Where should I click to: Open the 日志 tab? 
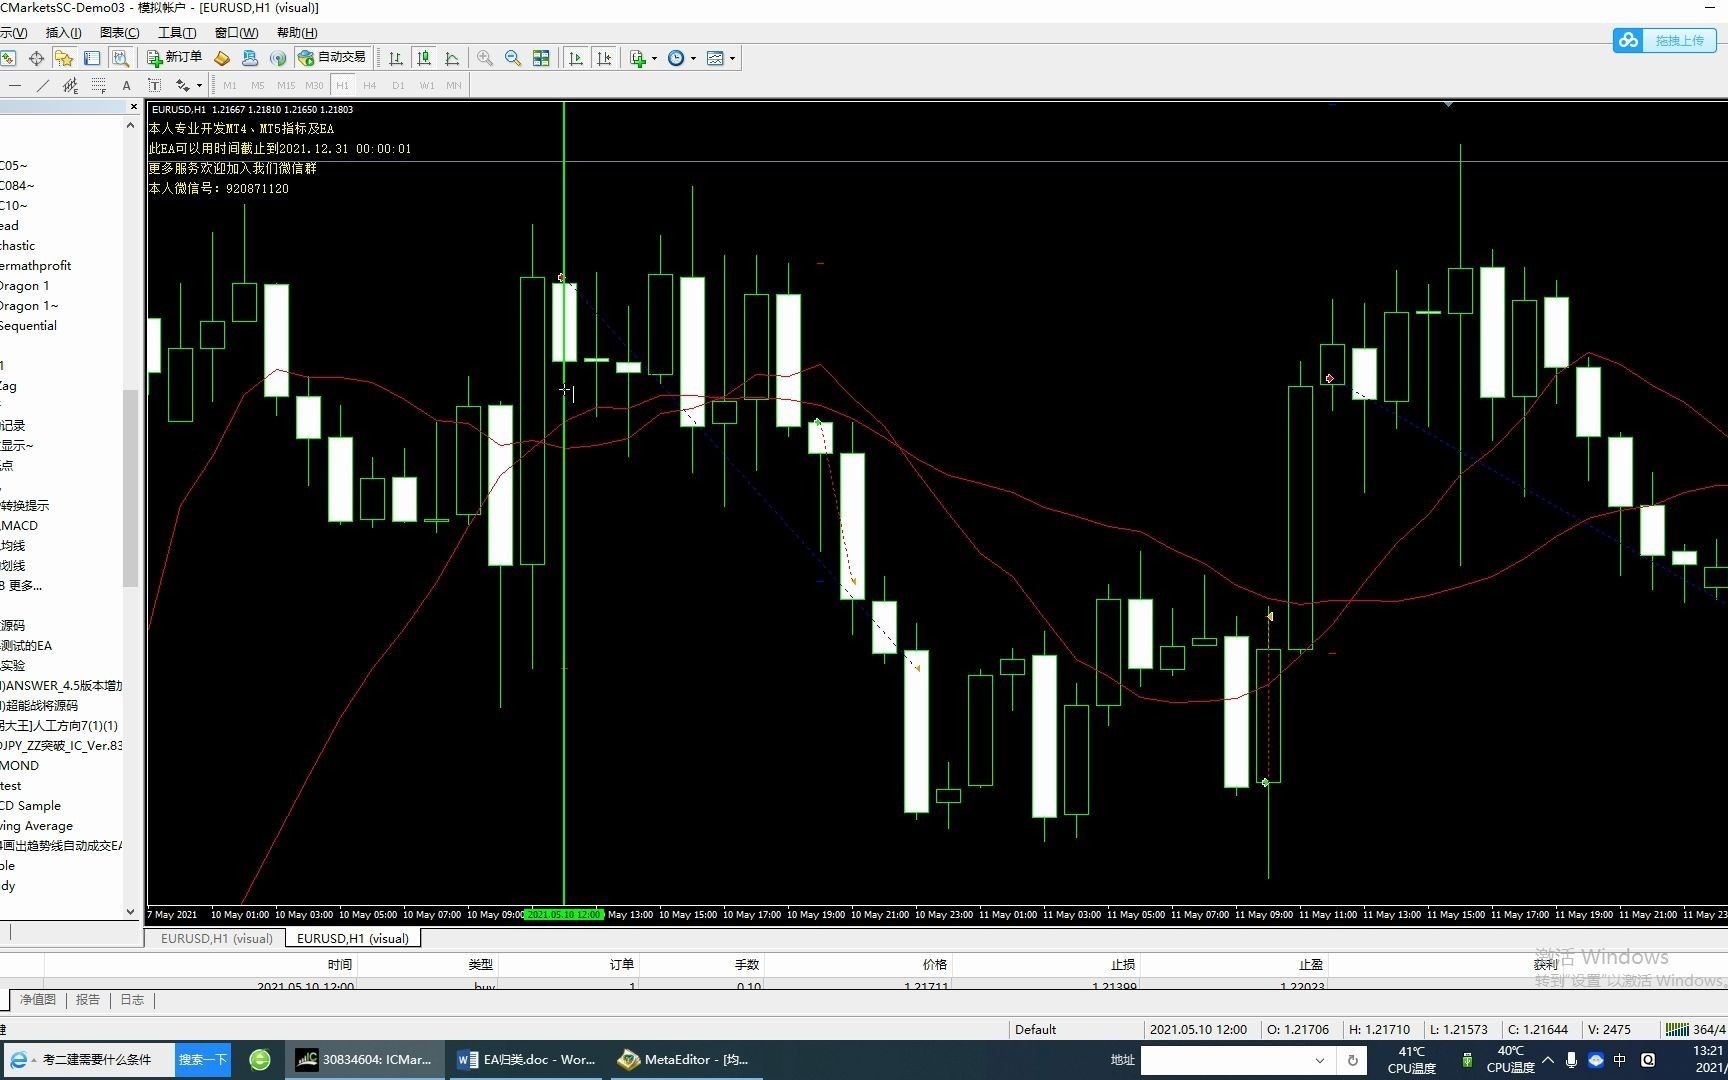pyautogui.click(x=132, y=999)
